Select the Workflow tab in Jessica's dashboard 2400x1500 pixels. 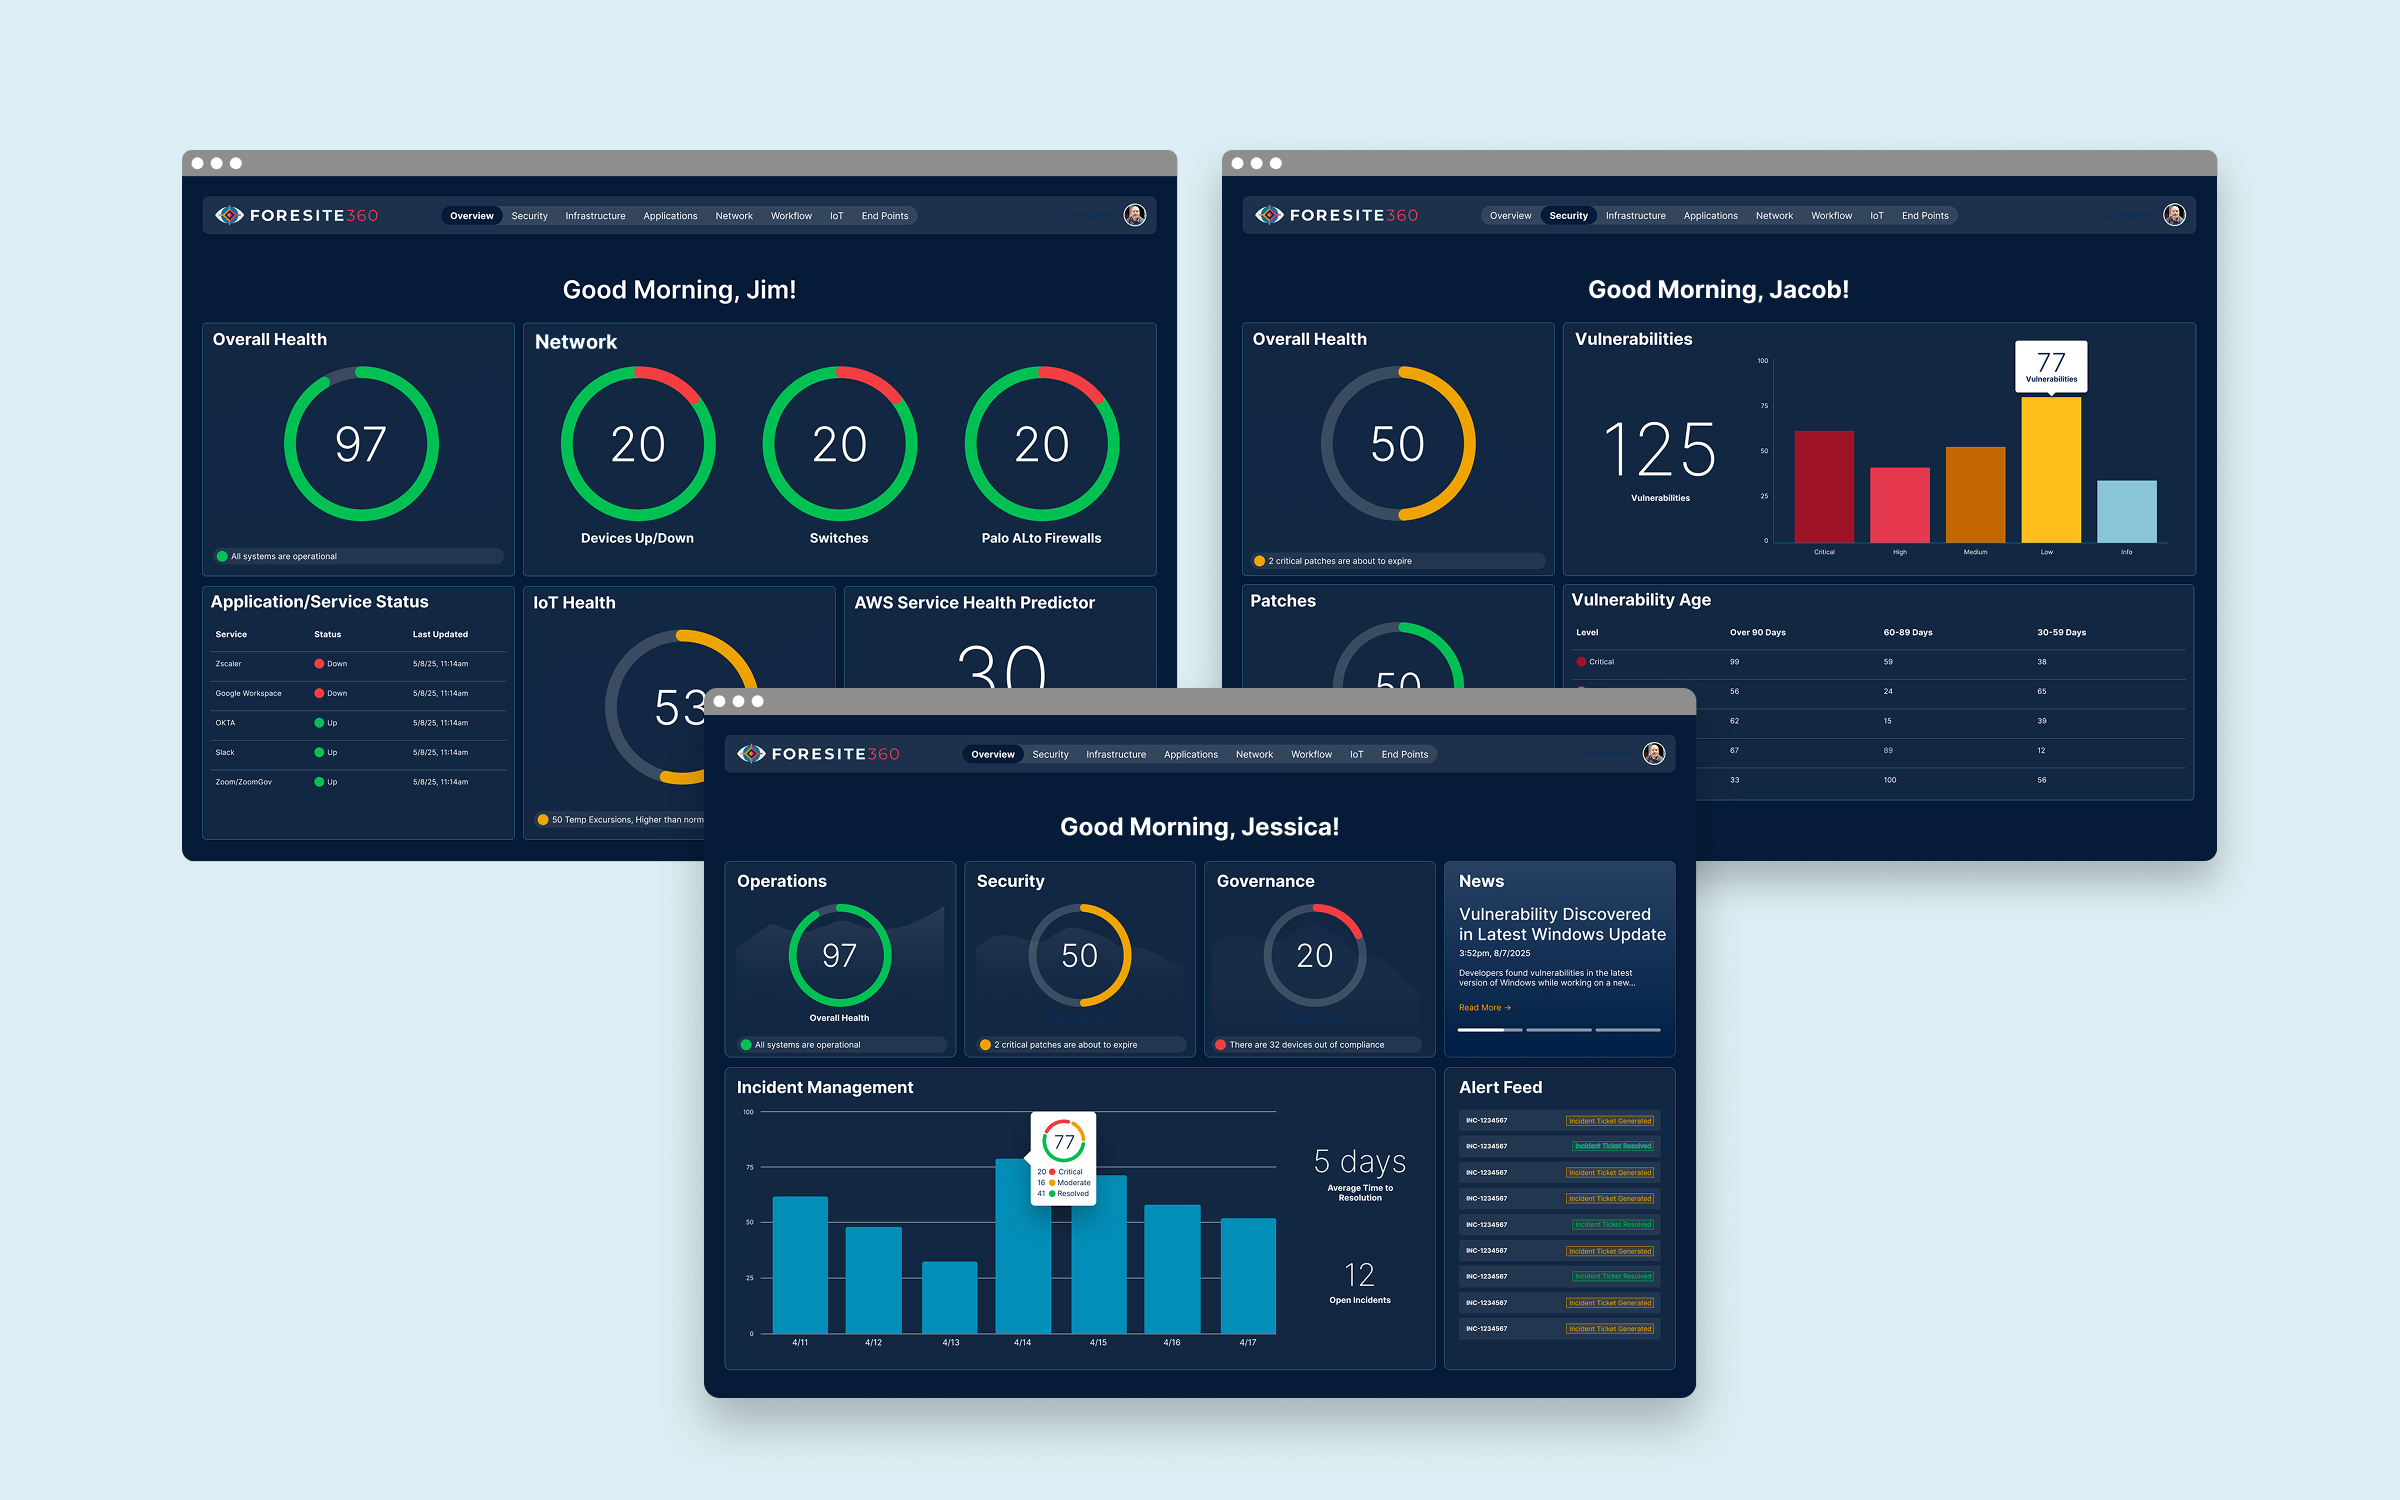[x=1311, y=755]
